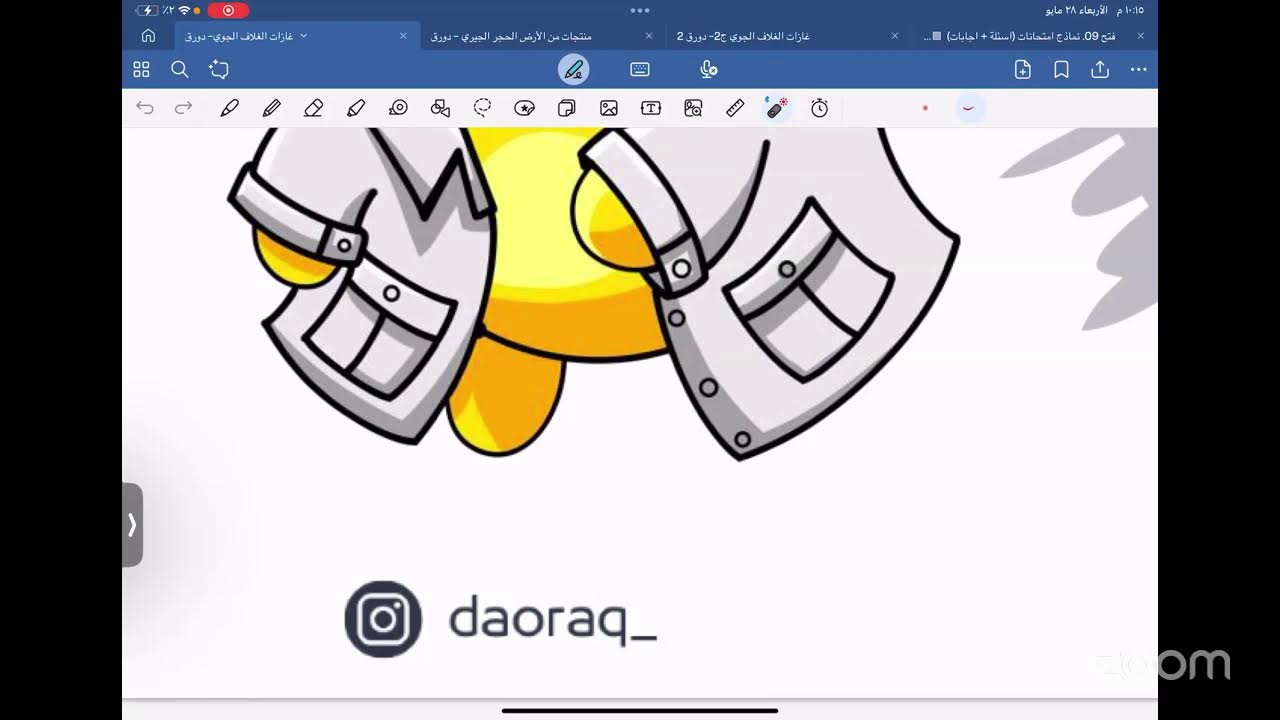This screenshot has width=1280, height=720.
Task: Select the Pen tool
Action: (x=229, y=108)
